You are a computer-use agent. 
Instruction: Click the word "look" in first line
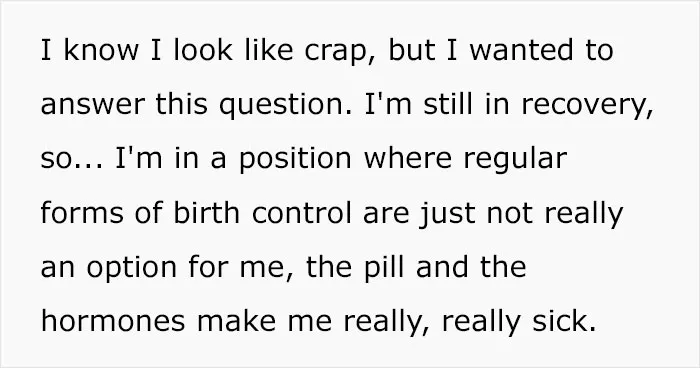pos(203,50)
